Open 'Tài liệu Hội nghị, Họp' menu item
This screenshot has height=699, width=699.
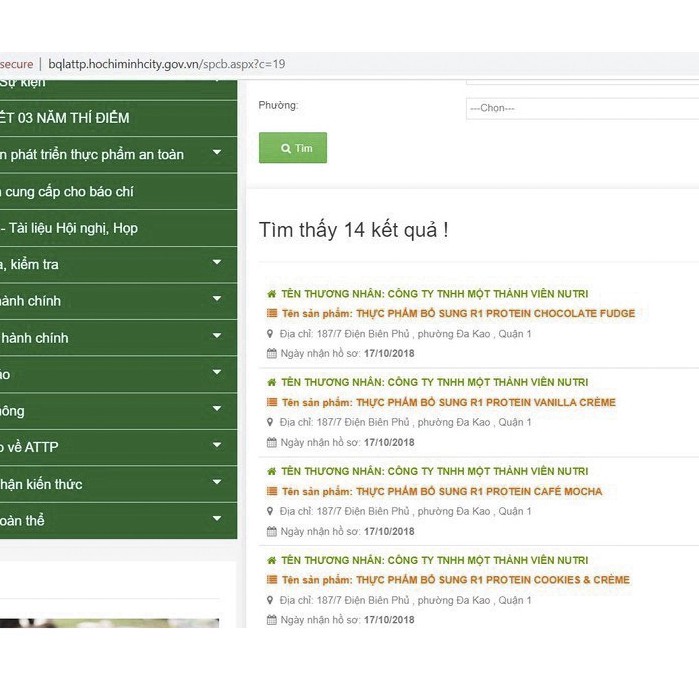[x=118, y=228]
